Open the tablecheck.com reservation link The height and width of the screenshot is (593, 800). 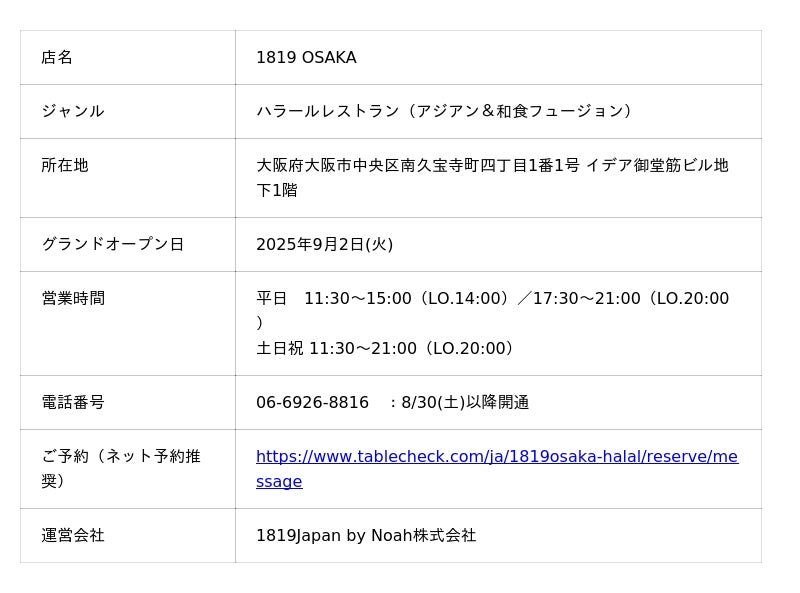tap(496, 457)
